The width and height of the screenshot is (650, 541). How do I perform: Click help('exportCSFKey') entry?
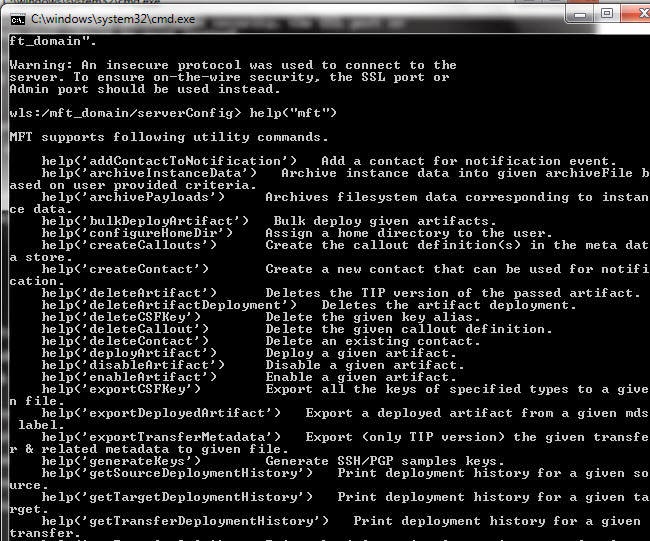pos(121,389)
